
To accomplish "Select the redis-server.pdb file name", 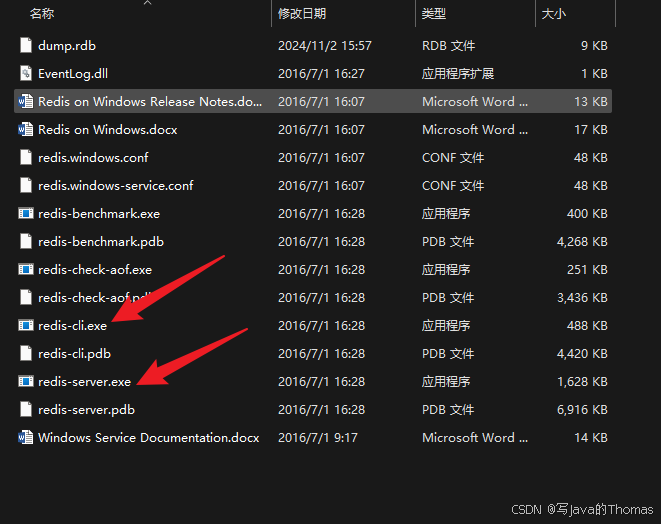I will point(86,410).
